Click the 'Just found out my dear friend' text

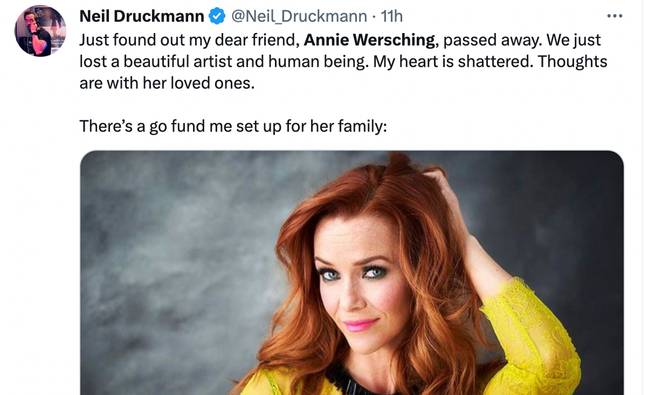point(189,40)
